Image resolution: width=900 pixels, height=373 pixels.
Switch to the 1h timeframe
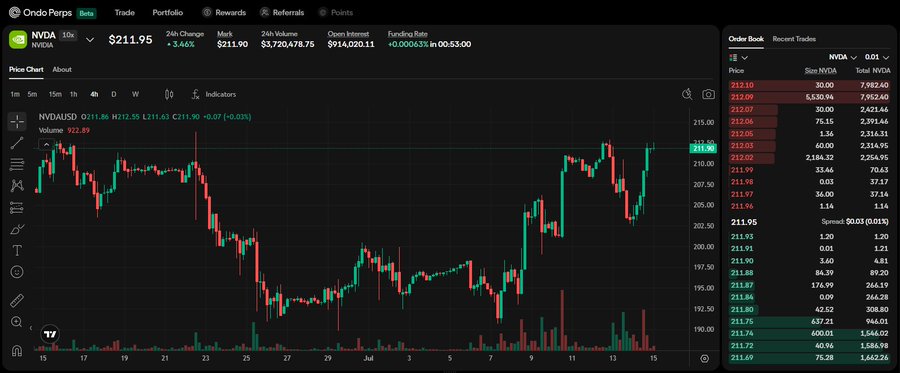73,94
